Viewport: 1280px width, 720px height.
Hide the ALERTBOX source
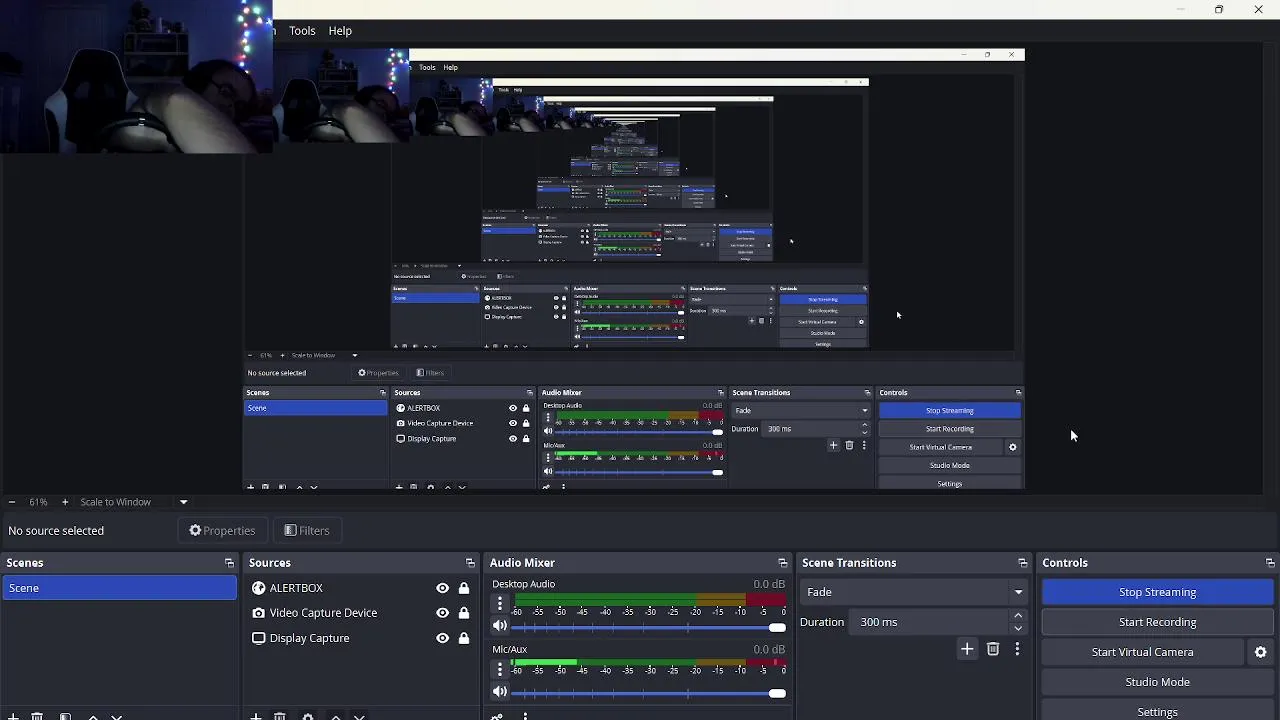tap(442, 588)
